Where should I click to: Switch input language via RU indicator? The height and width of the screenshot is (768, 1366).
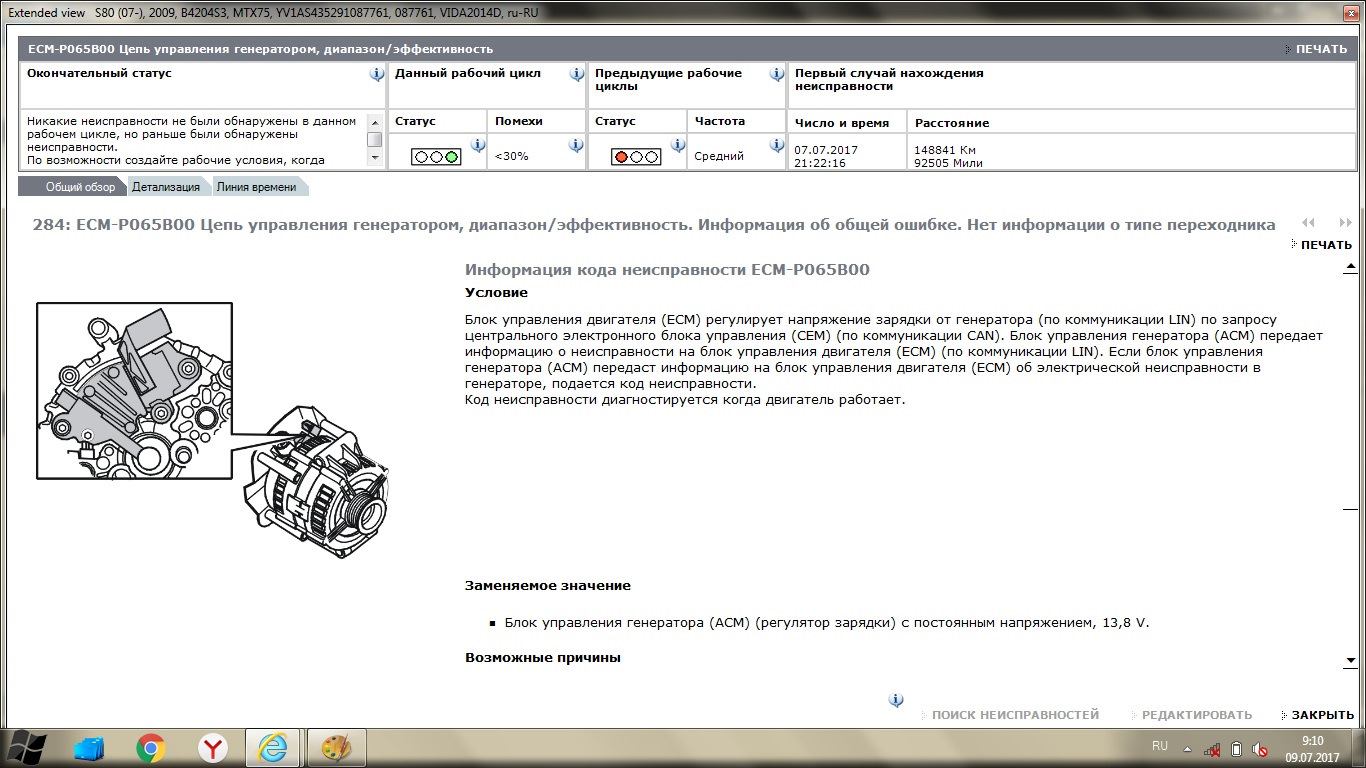[x=1160, y=746]
